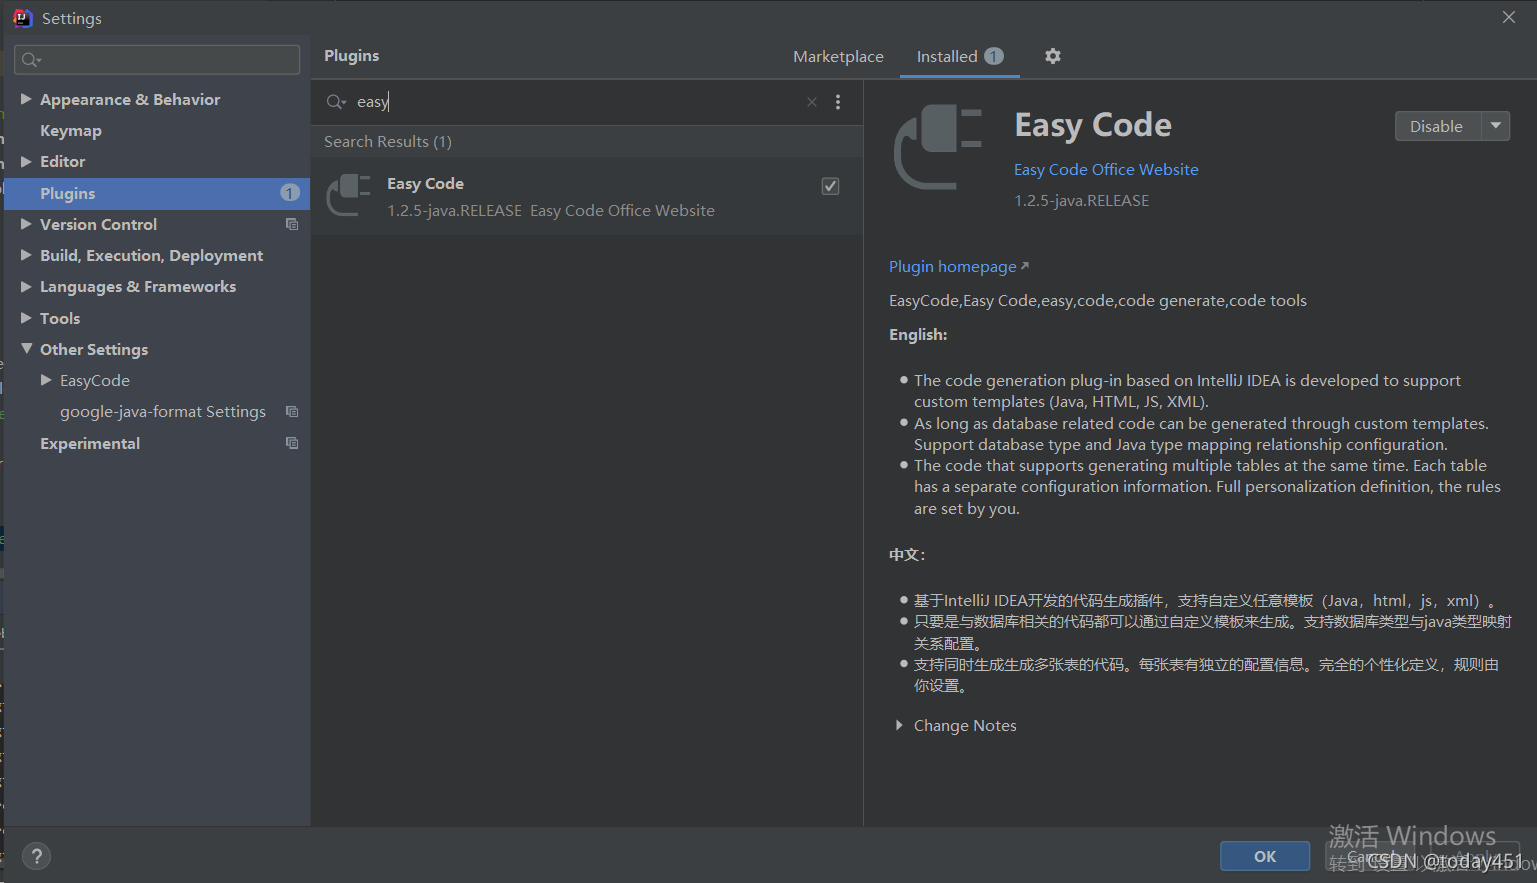Uncheck the Easy Code plugin enabled checkbox
Screen dimensions: 1537x883
(830, 186)
